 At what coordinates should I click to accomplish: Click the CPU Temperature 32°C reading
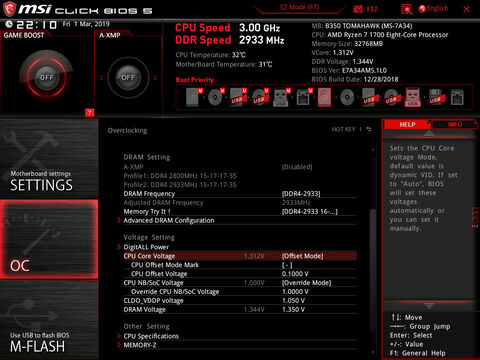point(211,55)
